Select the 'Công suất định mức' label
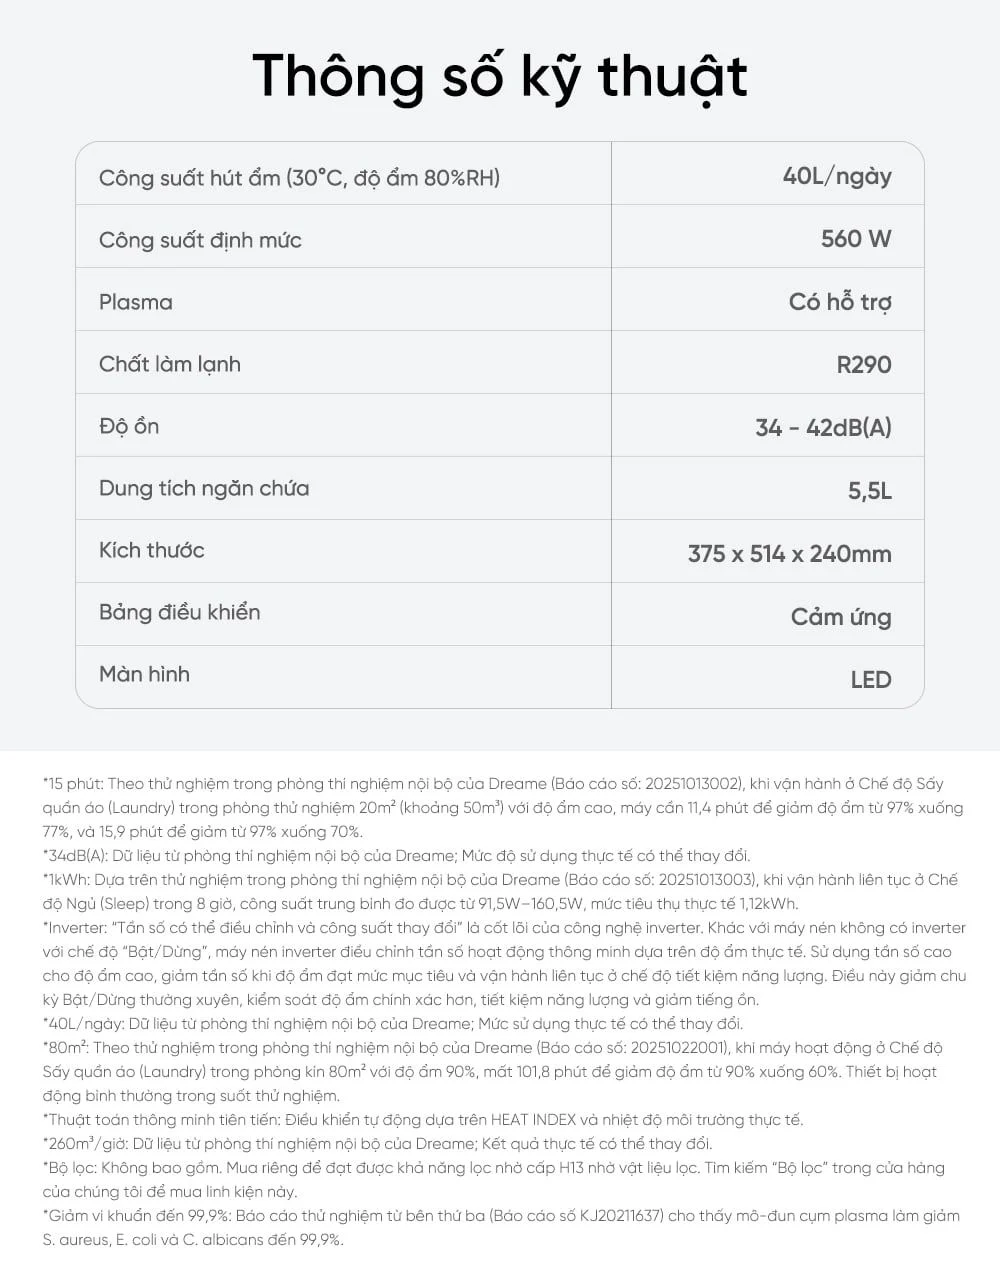The width and height of the screenshot is (1000, 1275). (200, 240)
